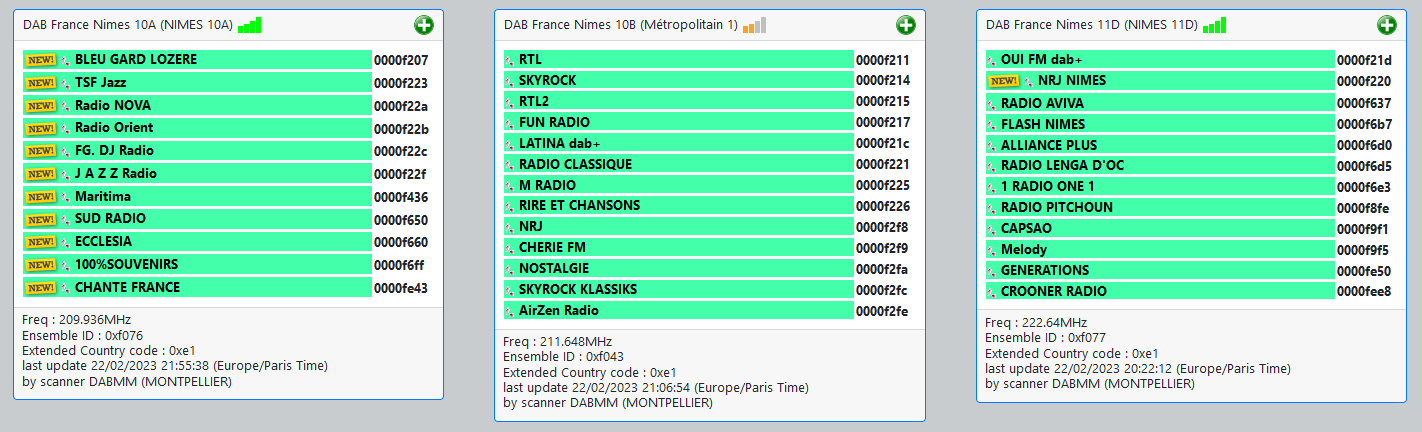Click service ID 0000f220

point(1364,81)
